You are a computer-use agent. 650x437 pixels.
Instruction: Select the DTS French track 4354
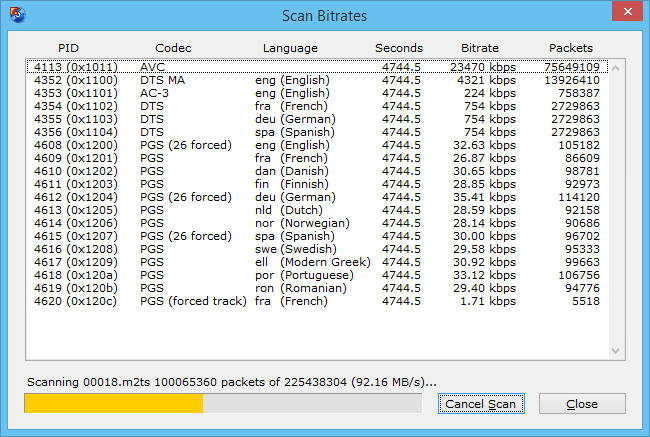click(x=317, y=106)
